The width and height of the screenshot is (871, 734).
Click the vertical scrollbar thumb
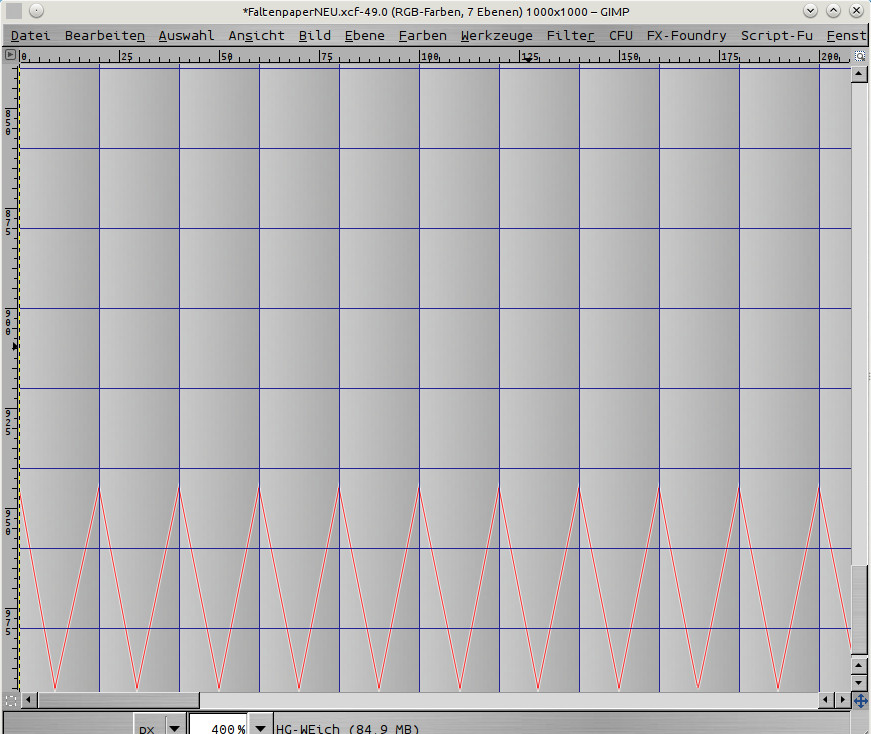[x=859, y=610]
